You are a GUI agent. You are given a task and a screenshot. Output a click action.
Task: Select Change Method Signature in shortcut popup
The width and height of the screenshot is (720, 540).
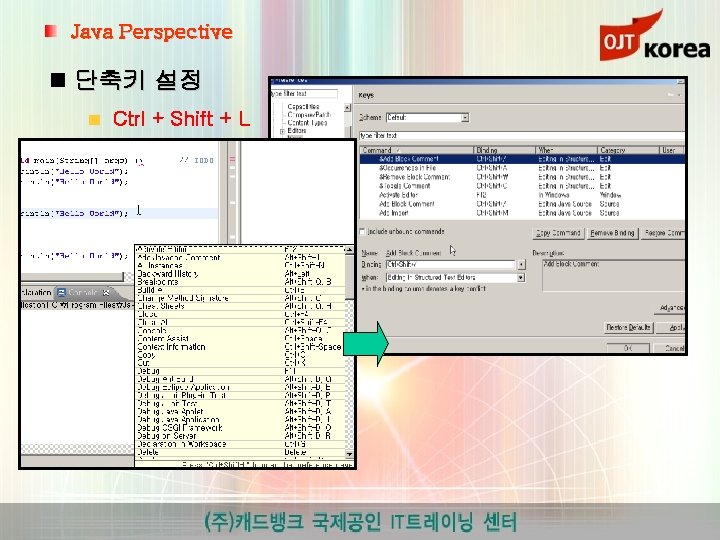[x=240, y=298]
